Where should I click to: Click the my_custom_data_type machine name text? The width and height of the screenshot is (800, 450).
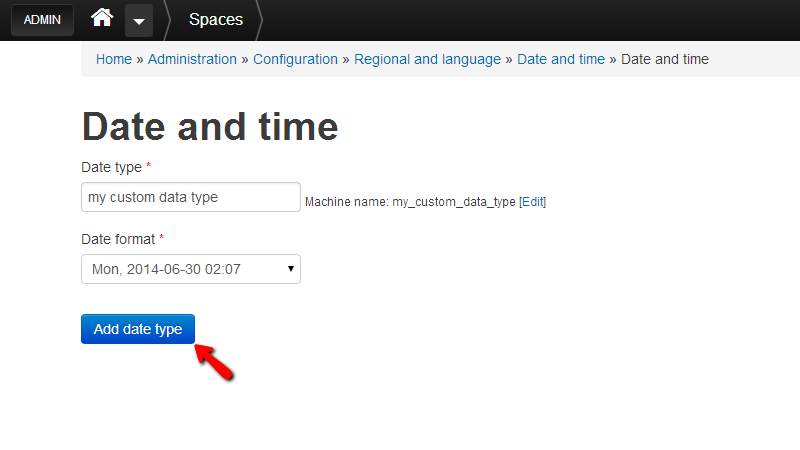(x=453, y=202)
